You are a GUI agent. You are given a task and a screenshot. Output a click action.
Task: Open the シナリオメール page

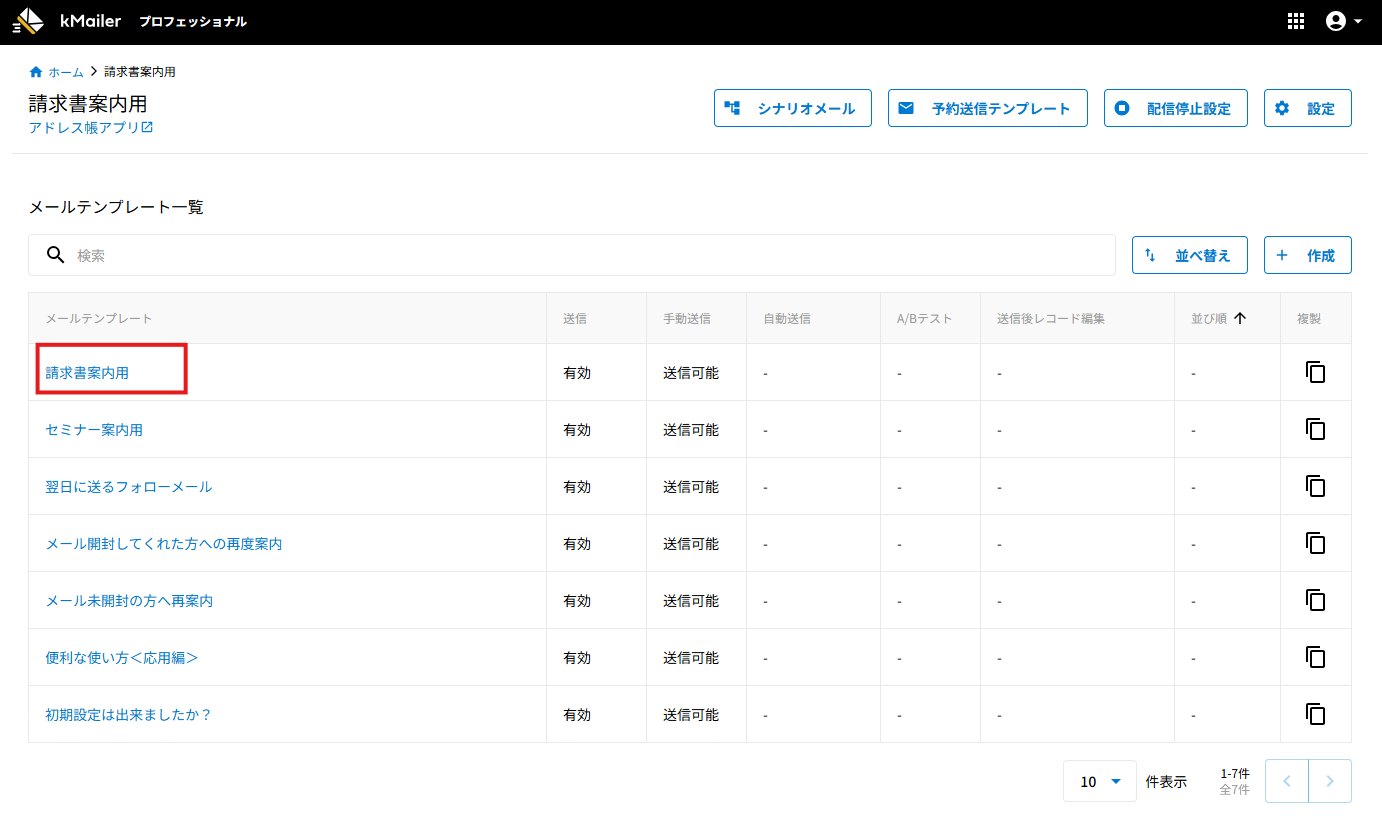pos(792,108)
